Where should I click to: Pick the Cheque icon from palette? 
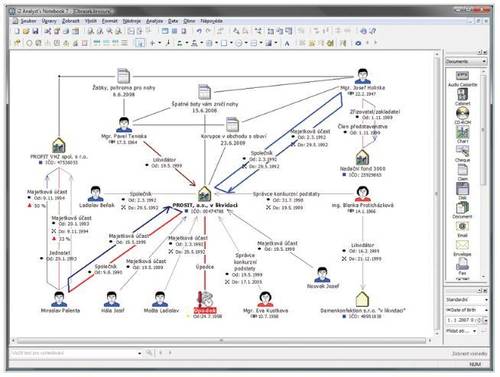click(x=462, y=151)
